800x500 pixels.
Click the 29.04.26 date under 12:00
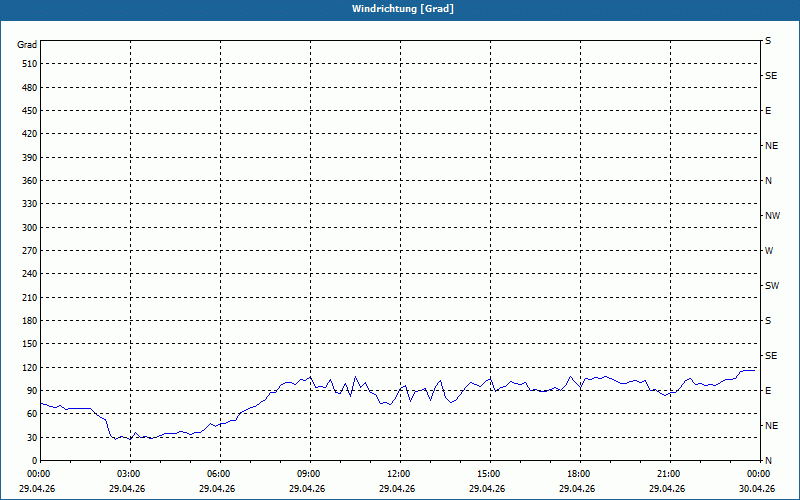[x=397, y=489]
